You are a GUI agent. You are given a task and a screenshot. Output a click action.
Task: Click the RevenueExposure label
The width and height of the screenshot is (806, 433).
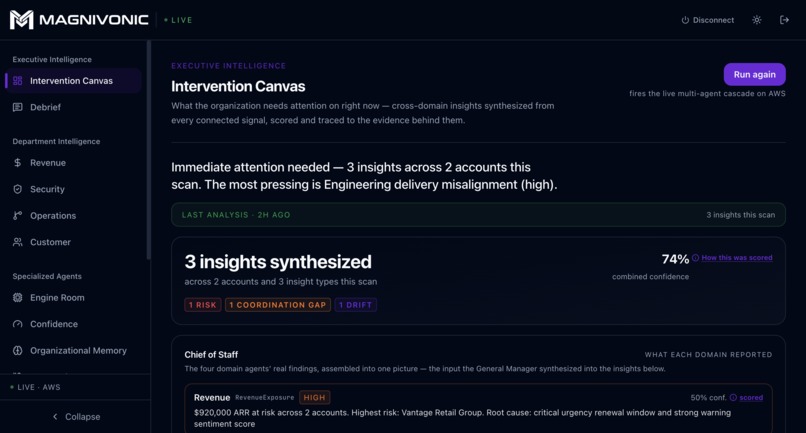264,398
